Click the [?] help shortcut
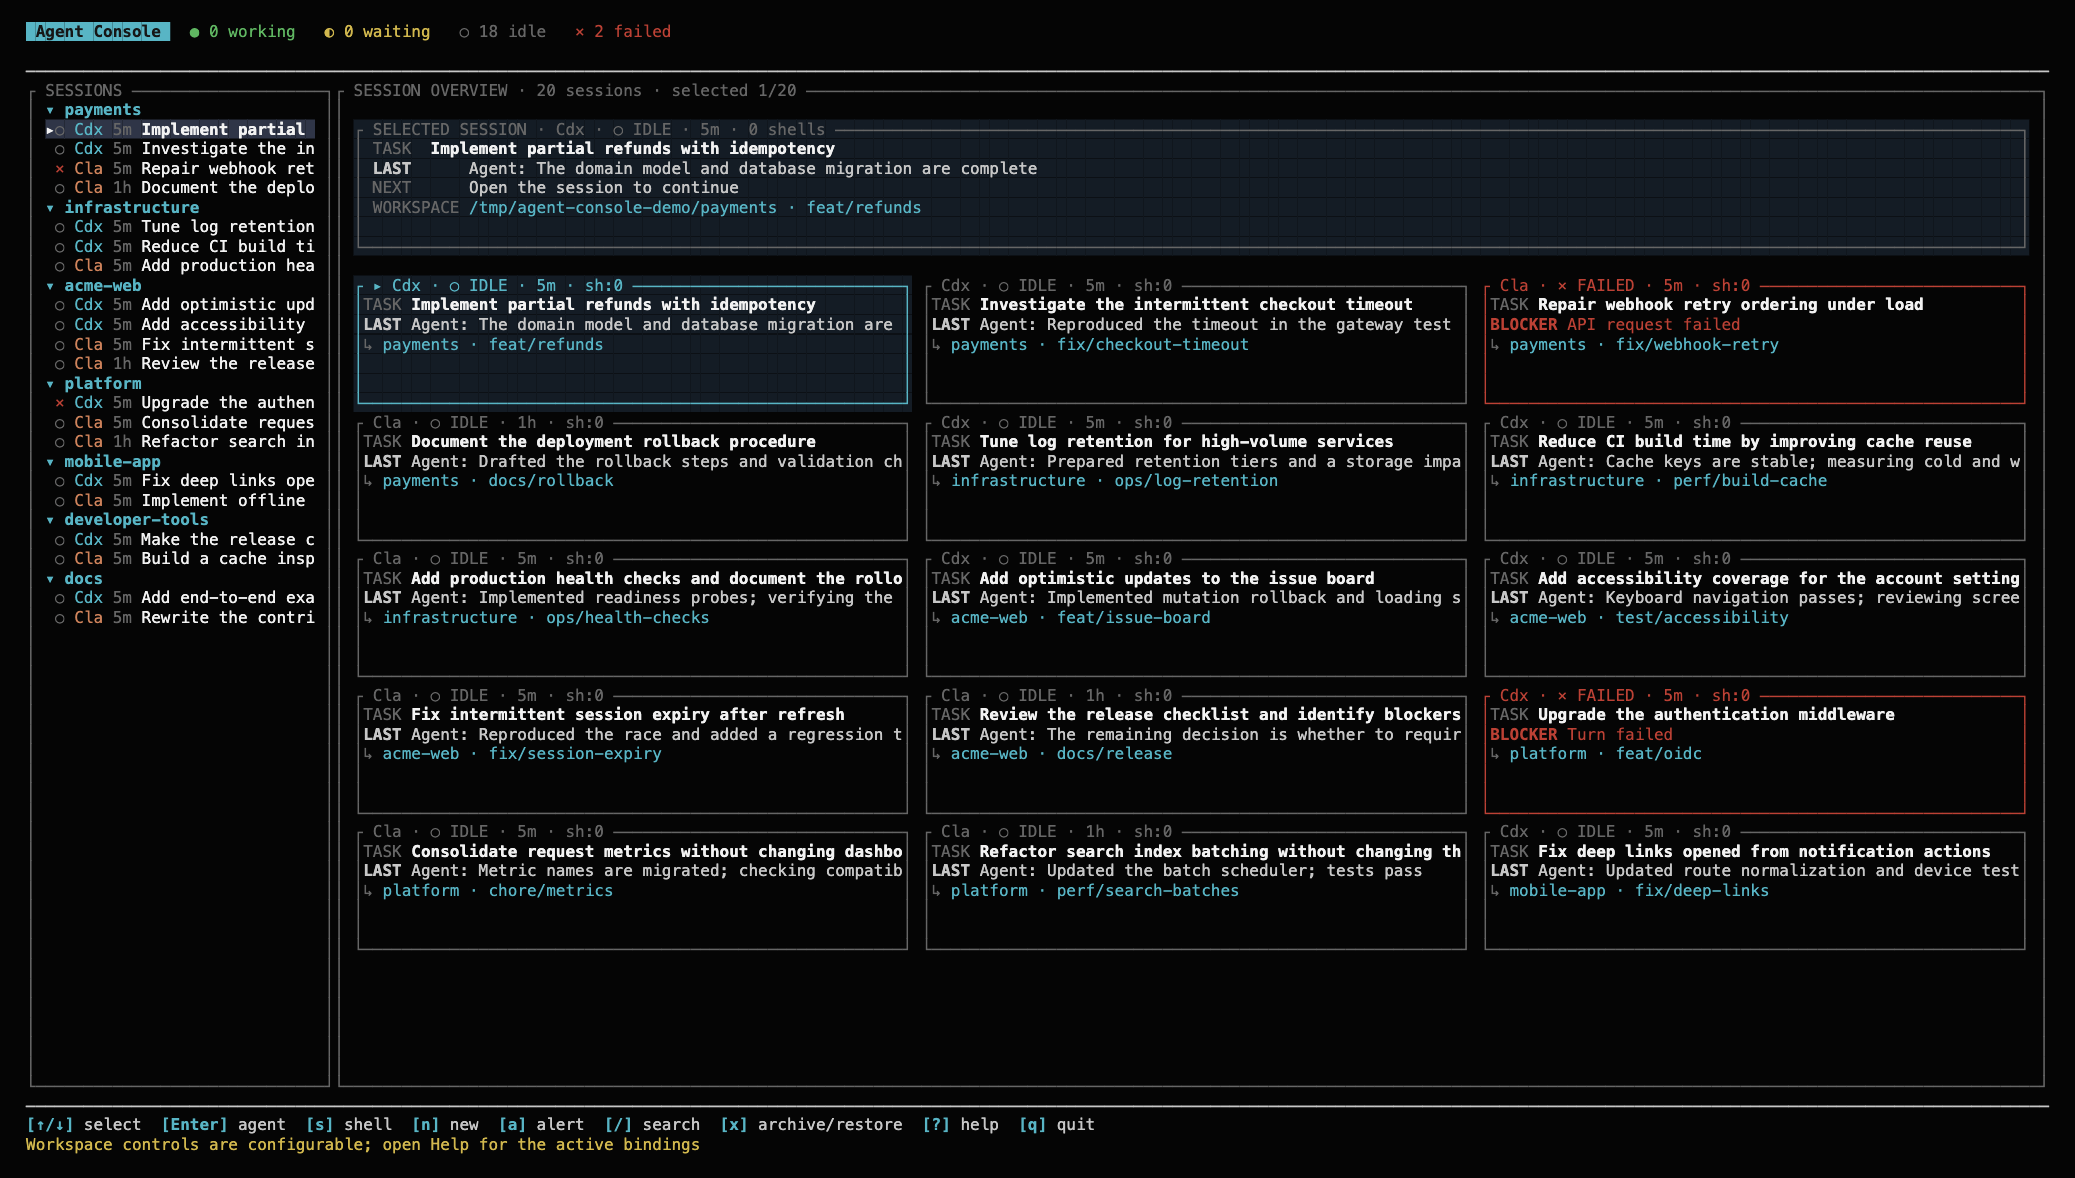 [x=960, y=1125]
